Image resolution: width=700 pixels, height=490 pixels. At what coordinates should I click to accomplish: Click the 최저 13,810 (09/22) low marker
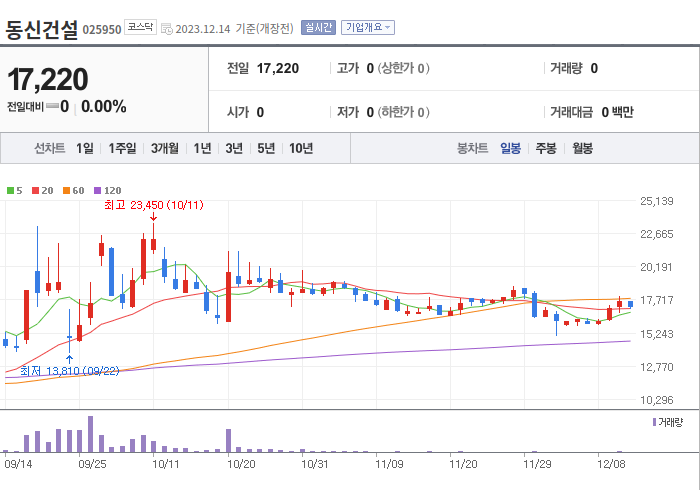pos(70,371)
